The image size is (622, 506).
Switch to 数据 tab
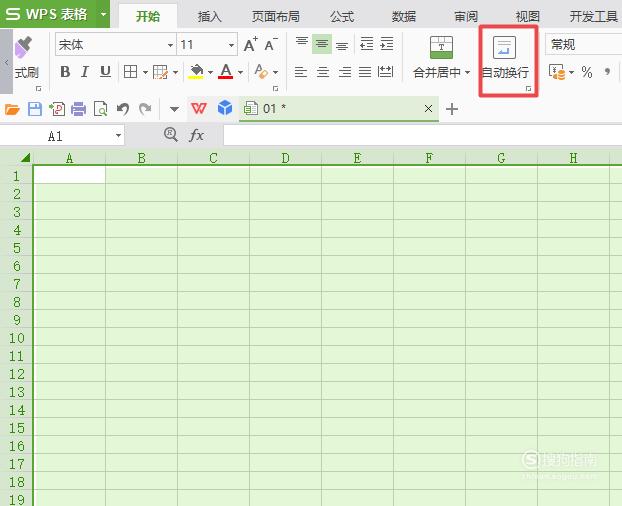[x=404, y=17]
